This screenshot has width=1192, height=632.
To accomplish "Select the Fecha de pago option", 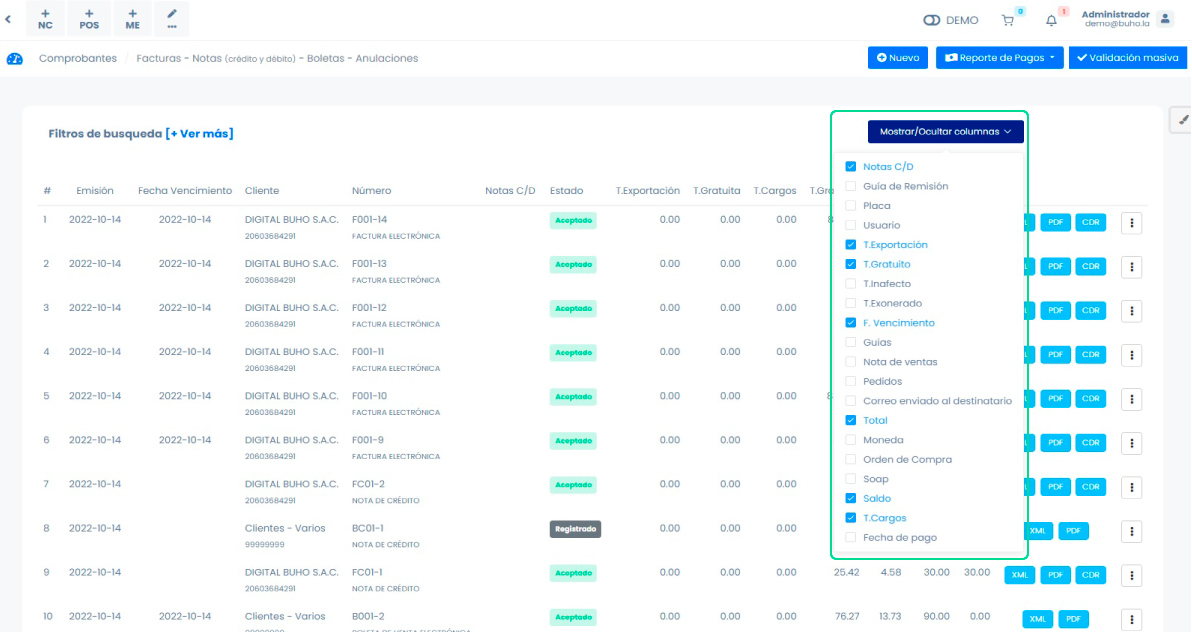I will point(851,538).
